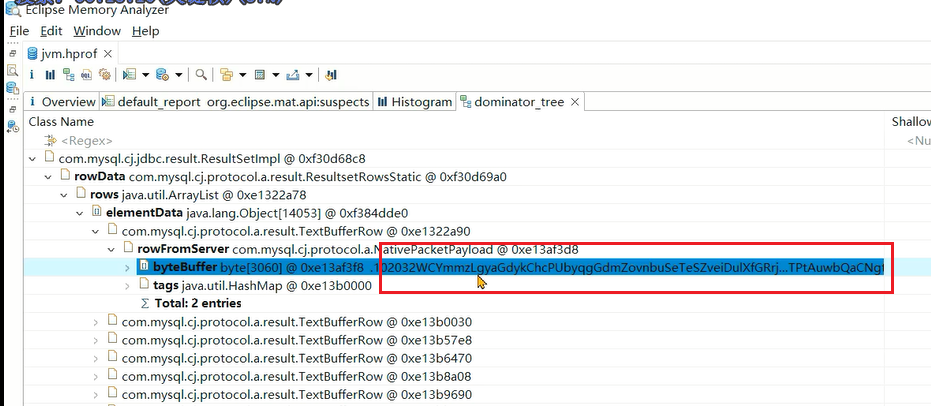Click the byteBuffer array icon
Screen dimensions: 931x406
[144, 267]
